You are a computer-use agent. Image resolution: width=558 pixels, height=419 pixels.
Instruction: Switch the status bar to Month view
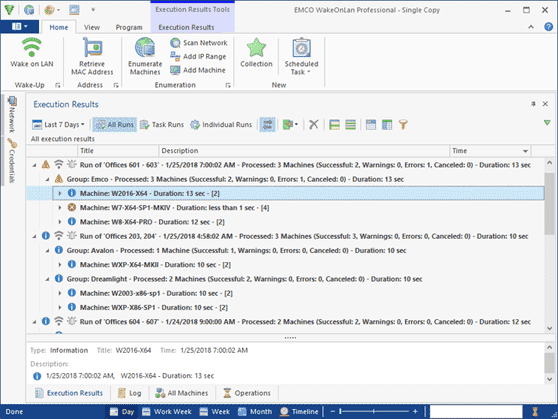[255, 412]
